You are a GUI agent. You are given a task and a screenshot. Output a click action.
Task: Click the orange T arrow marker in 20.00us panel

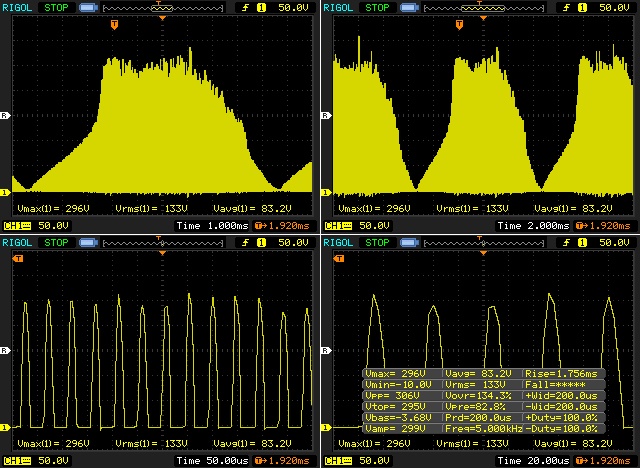point(339,259)
